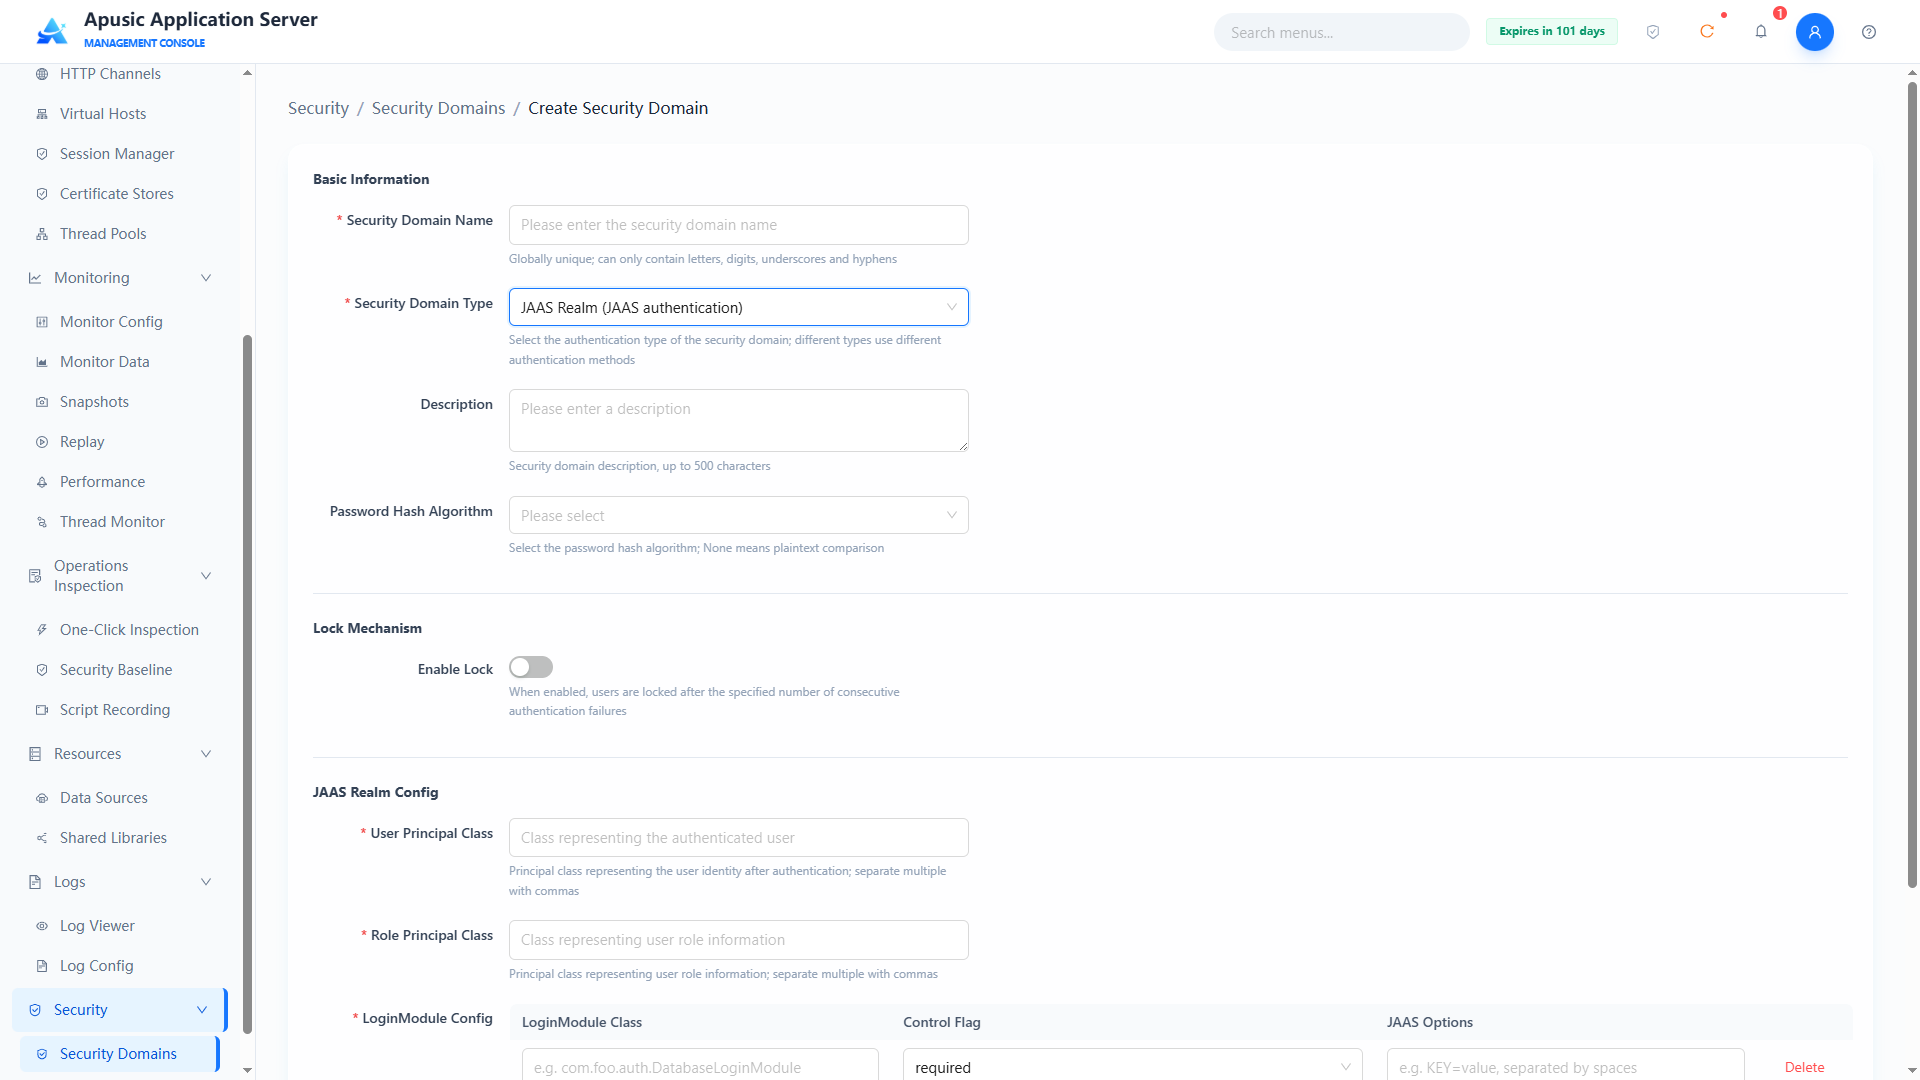Click the Monitor Data chart icon
The height and width of the screenshot is (1080, 1920).
[42, 362]
